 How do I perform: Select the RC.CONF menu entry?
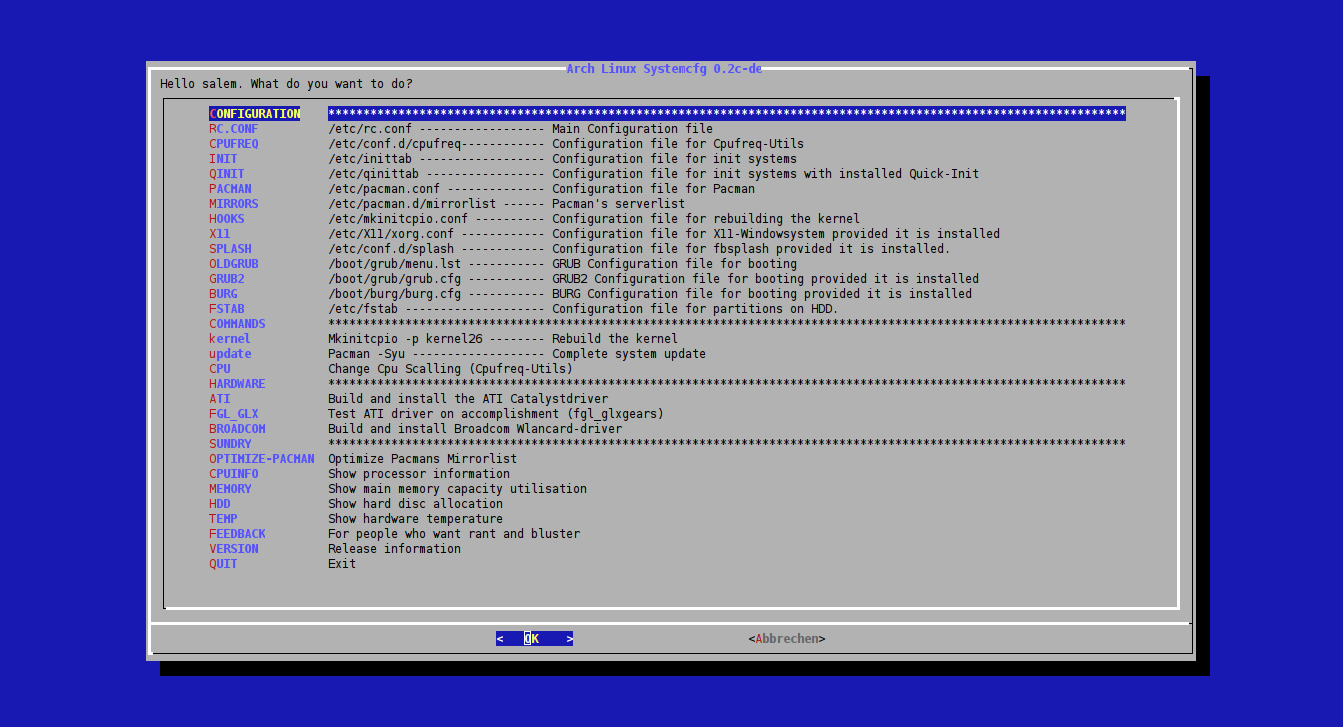coord(233,129)
